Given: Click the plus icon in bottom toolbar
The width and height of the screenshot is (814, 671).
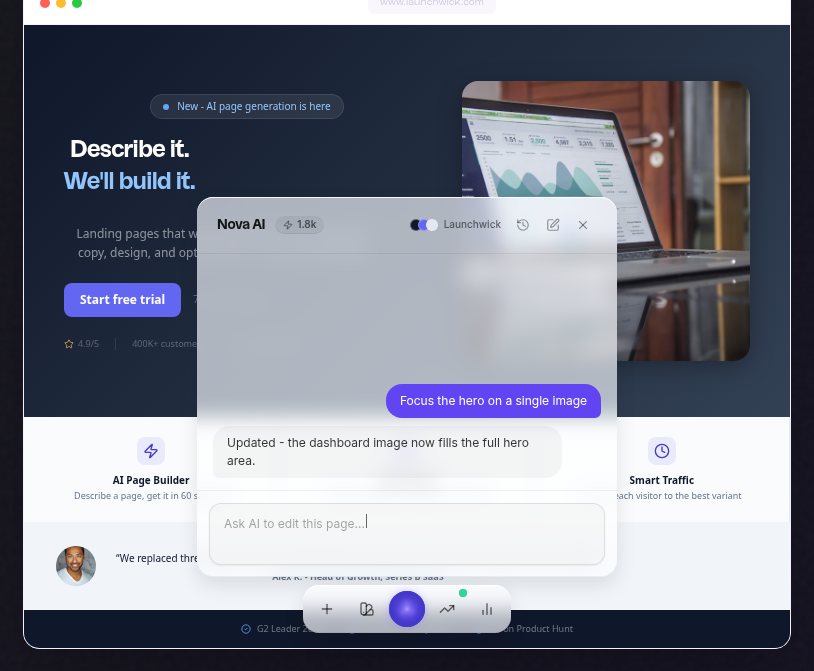Looking at the screenshot, I should coord(327,609).
